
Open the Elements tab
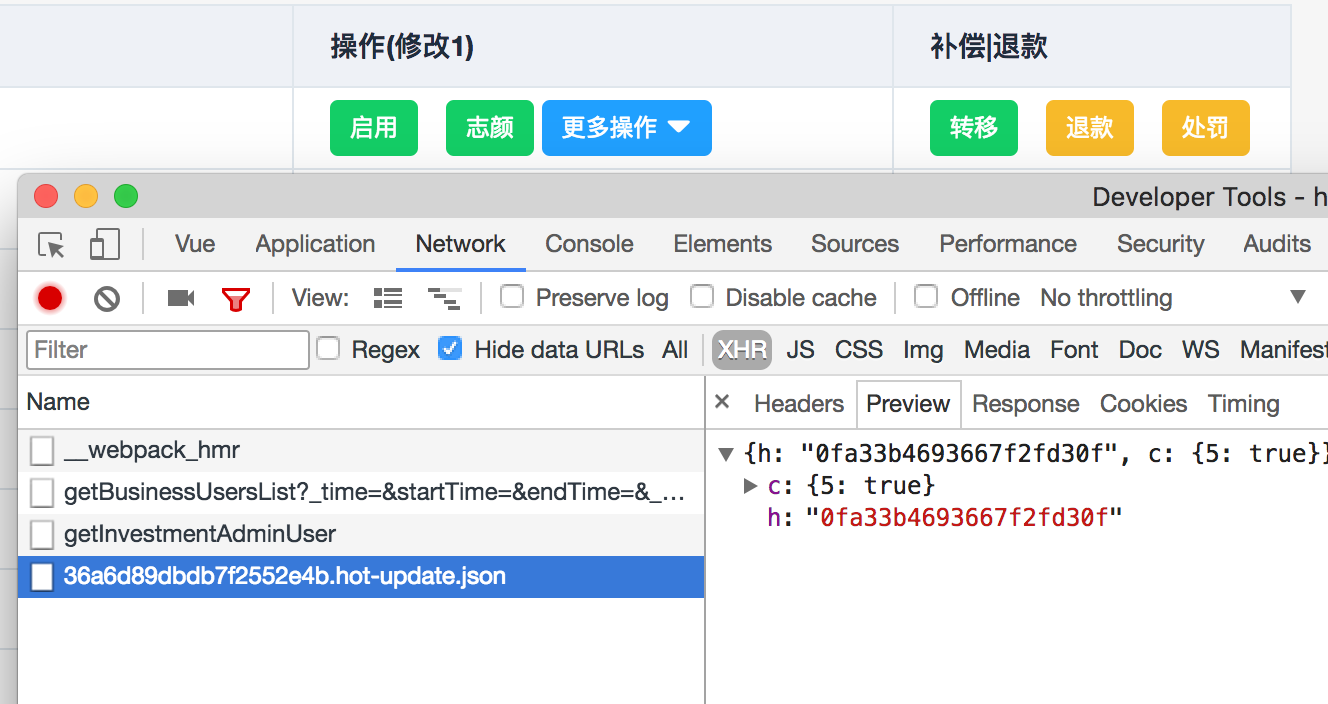coord(722,244)
